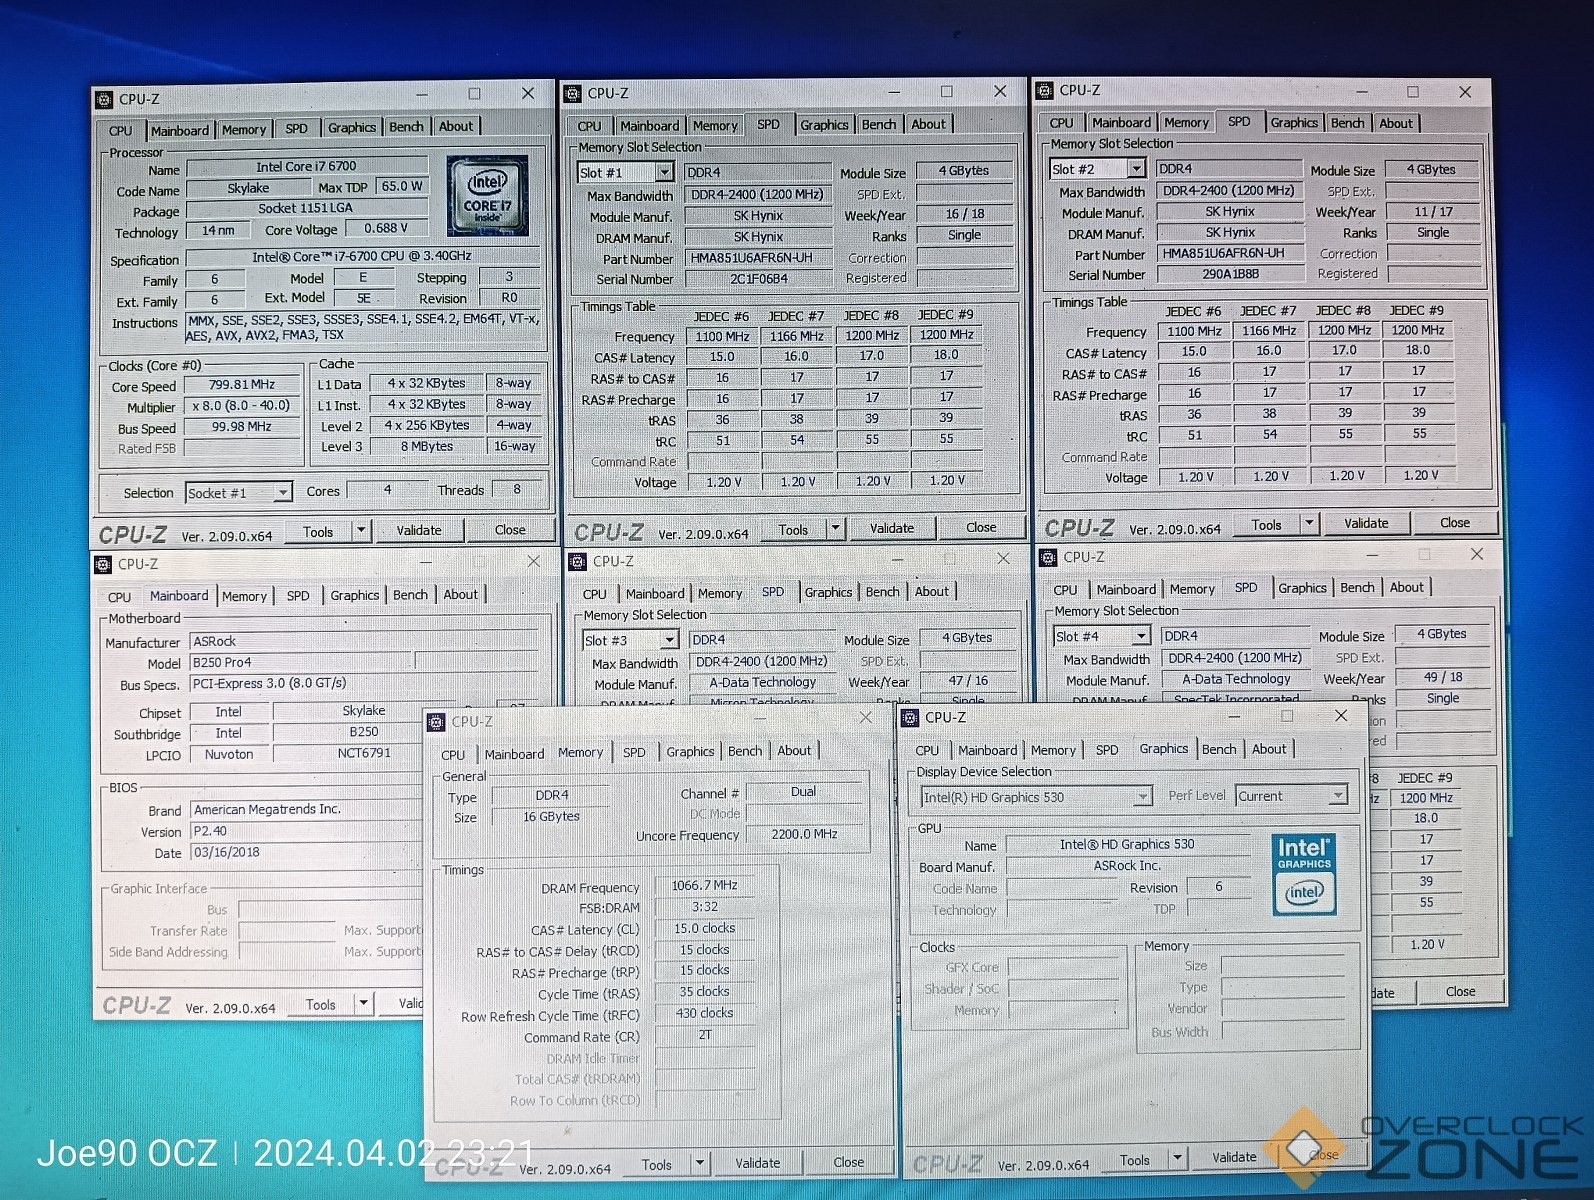Click Validate in 16 GBytes Memory window

(758, 1163)
